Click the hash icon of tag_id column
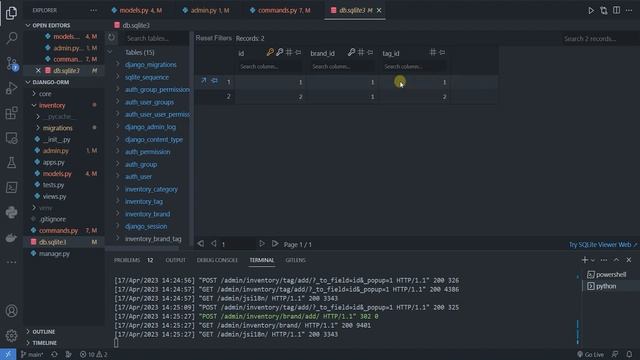The image size is (640, 360). (433, 52)
